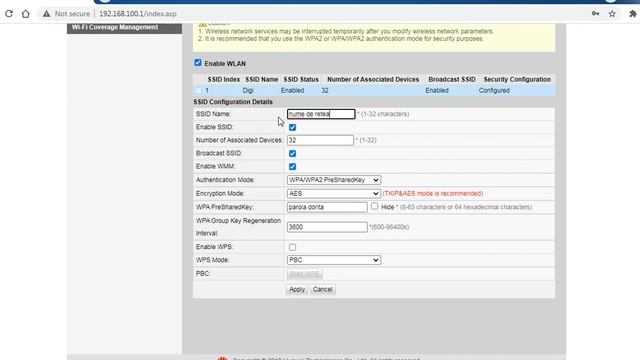Image resolution: width=640 pixels, height=360 pixels.
Task: Tick the SSID index 1 row checkbox
Action: pyautogui.click(x=198, y=91)
